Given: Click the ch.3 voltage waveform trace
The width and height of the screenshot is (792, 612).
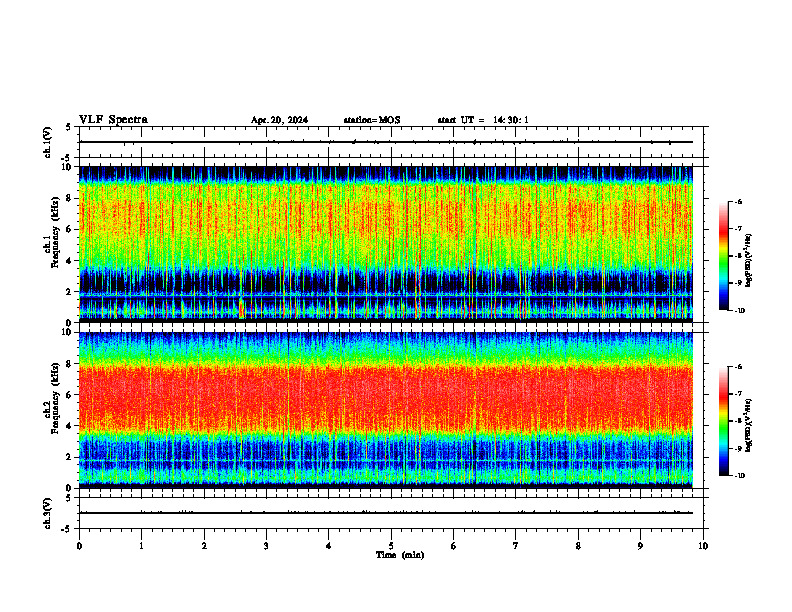Looking at the screenshot, I should click(386, 513).
